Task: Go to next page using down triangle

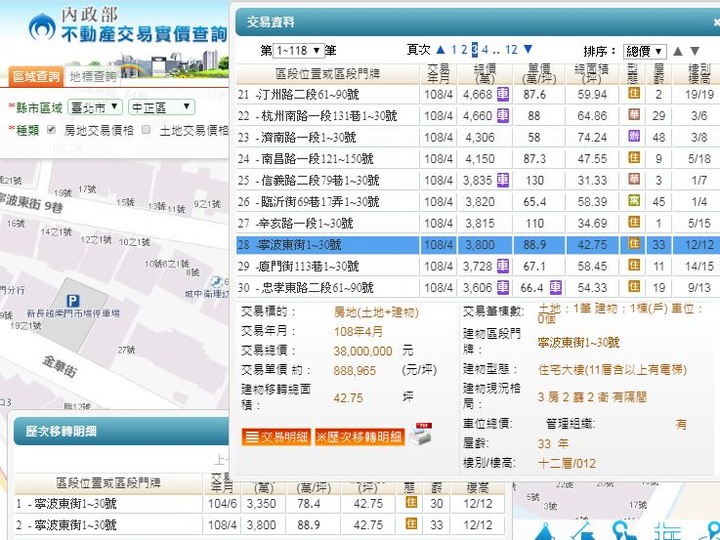Action: point(528,49)
